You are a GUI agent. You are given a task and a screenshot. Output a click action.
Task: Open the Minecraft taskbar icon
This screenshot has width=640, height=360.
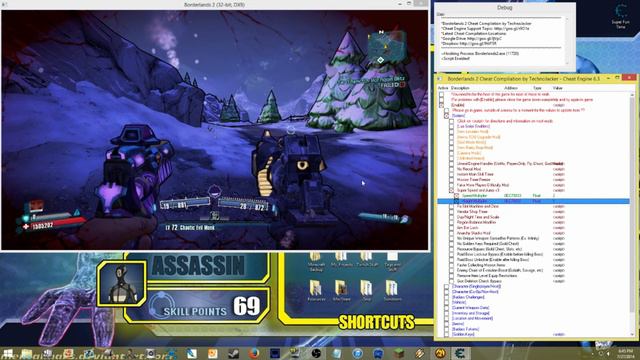399,353
